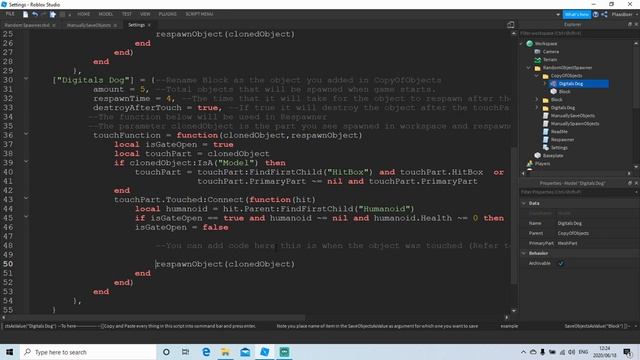This screenshot has height=360, width=640.
Task: Expand the Block folder in the Explorer
Action: (537, 100)
